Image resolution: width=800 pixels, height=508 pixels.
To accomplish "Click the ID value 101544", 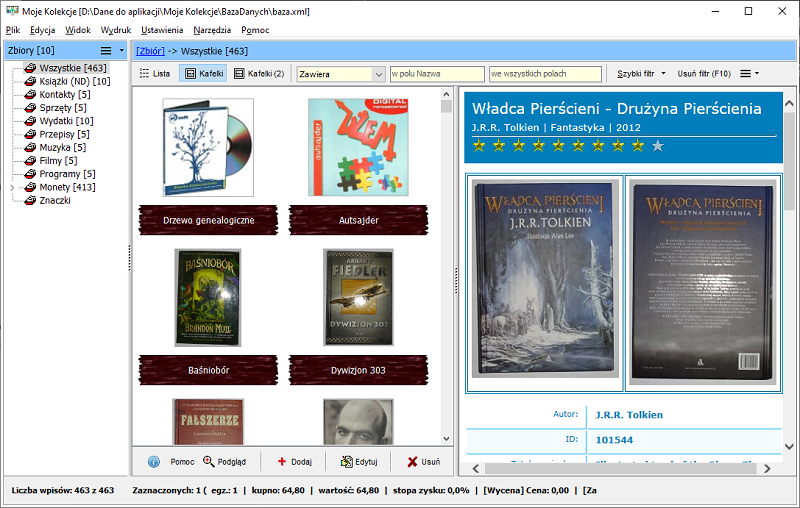I will point(614,440).
